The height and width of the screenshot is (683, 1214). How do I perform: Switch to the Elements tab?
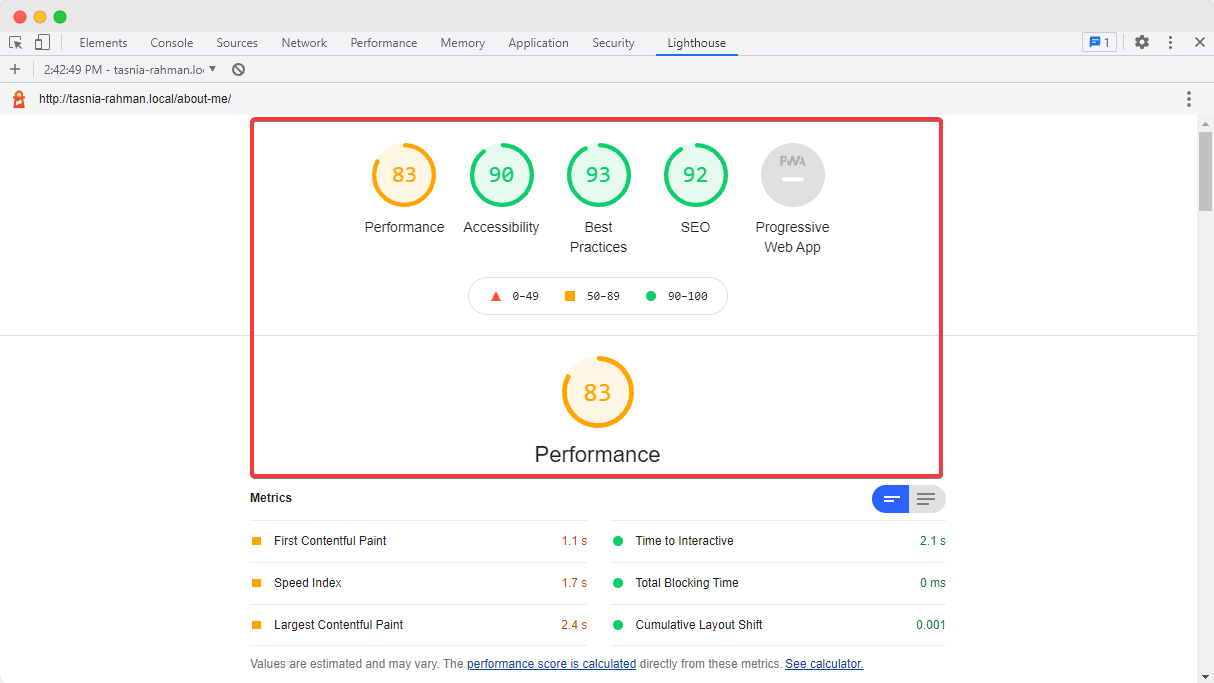(104, 43)
